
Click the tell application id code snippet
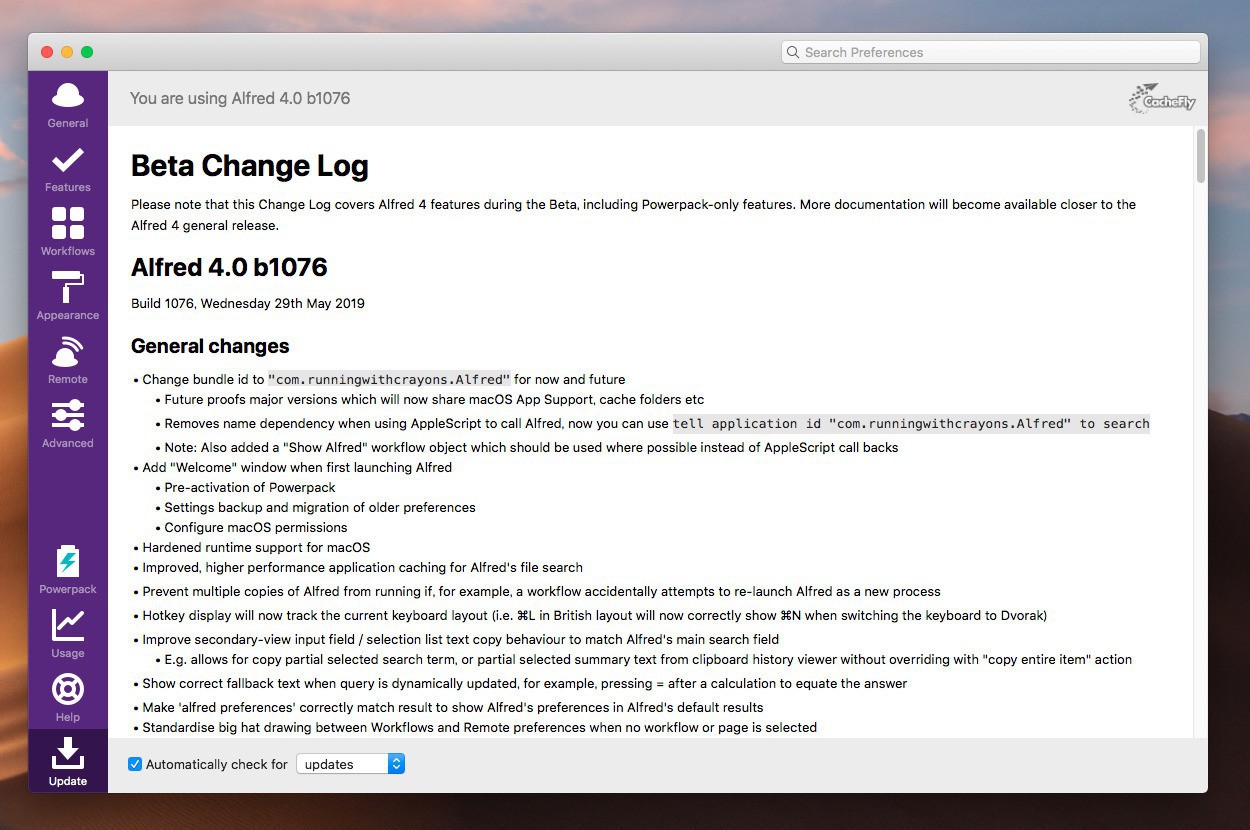point(911,423)
